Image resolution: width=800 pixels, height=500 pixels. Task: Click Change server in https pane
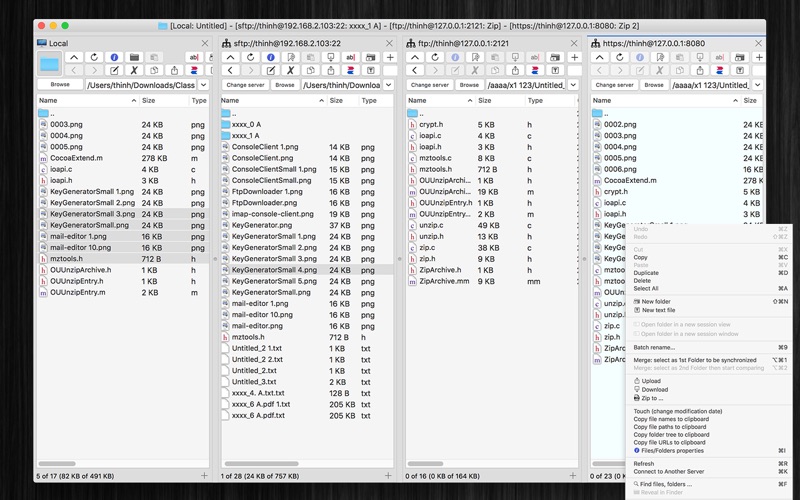[614, 85]
